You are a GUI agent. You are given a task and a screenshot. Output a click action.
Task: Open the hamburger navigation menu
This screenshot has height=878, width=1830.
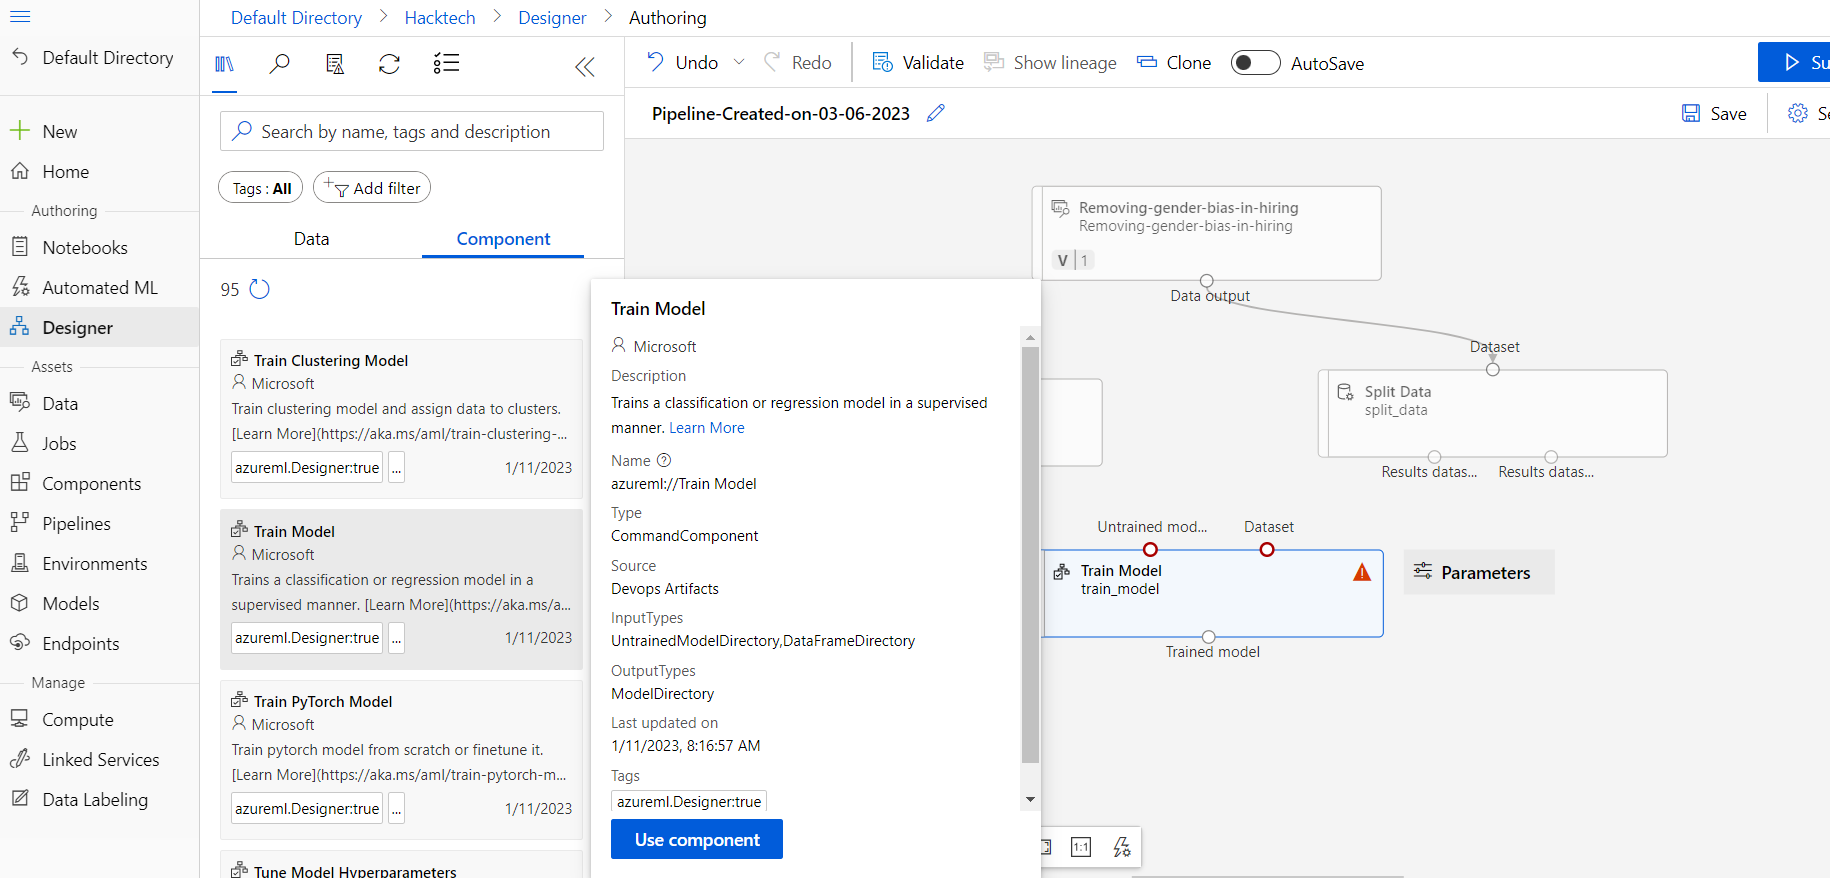(20, 17)
